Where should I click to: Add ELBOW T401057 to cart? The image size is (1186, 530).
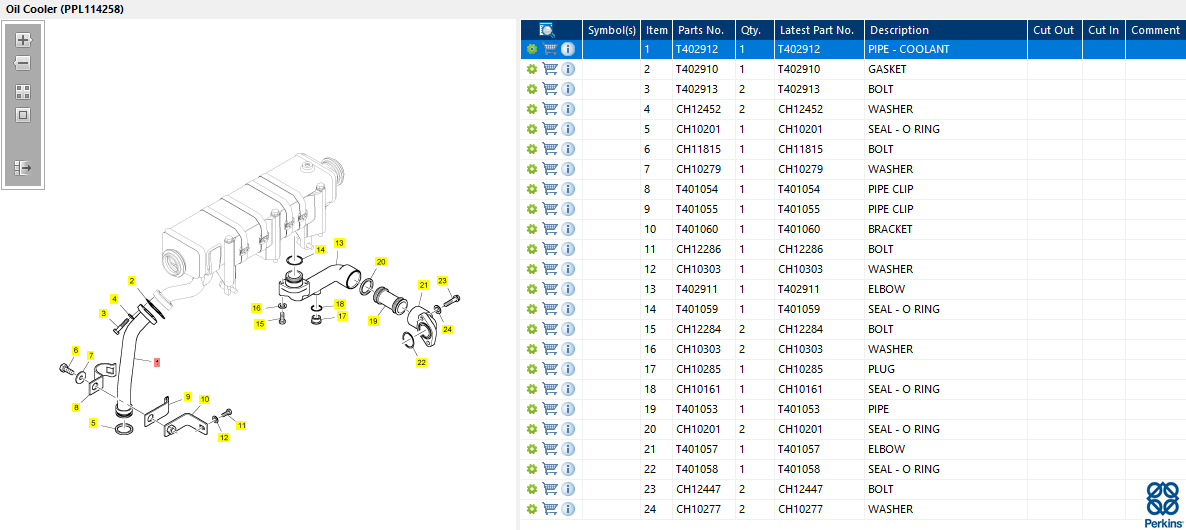pos(550,449)
